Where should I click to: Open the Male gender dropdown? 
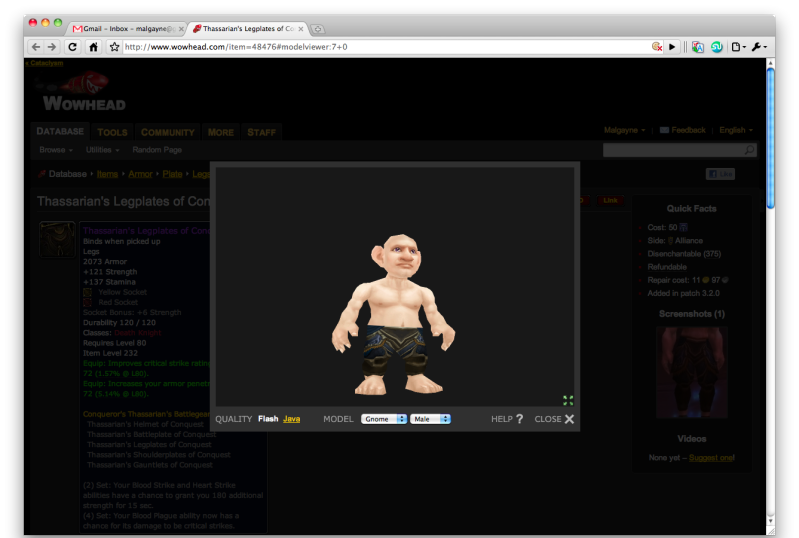pyautogui.click(x=431, y=419)
